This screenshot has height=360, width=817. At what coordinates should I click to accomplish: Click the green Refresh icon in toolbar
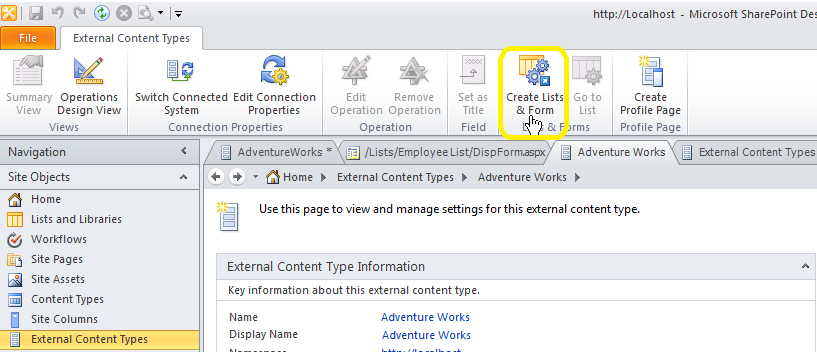pos(102,13)
